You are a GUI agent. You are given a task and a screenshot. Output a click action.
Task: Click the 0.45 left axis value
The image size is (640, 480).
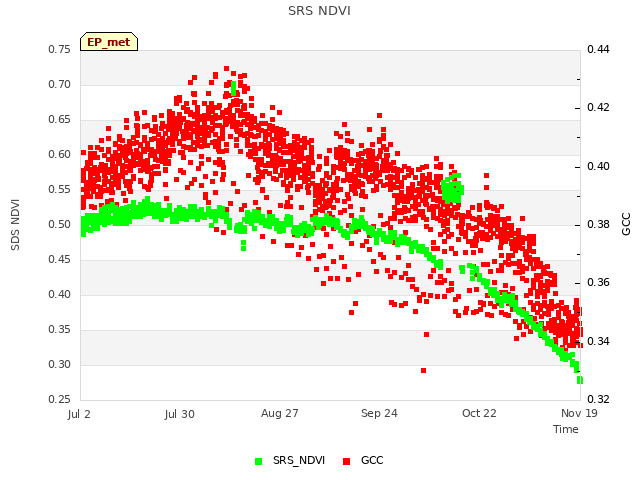click(60, 260)
